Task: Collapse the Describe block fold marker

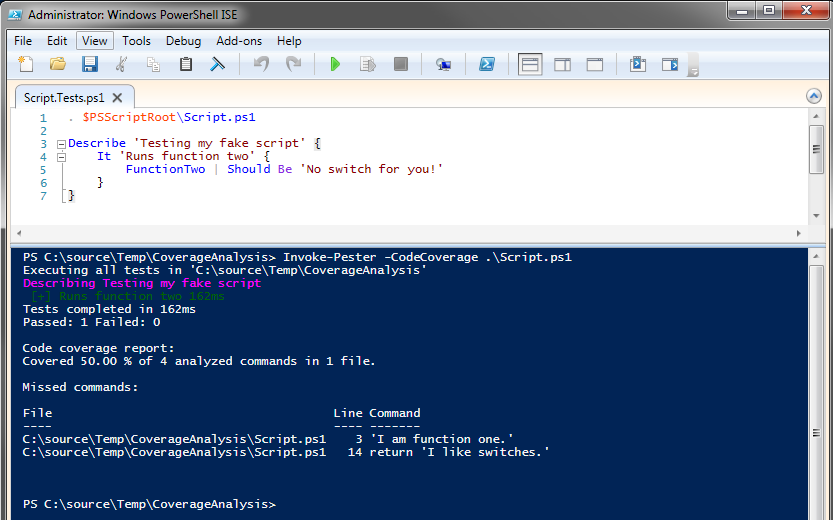Action: 62,144
